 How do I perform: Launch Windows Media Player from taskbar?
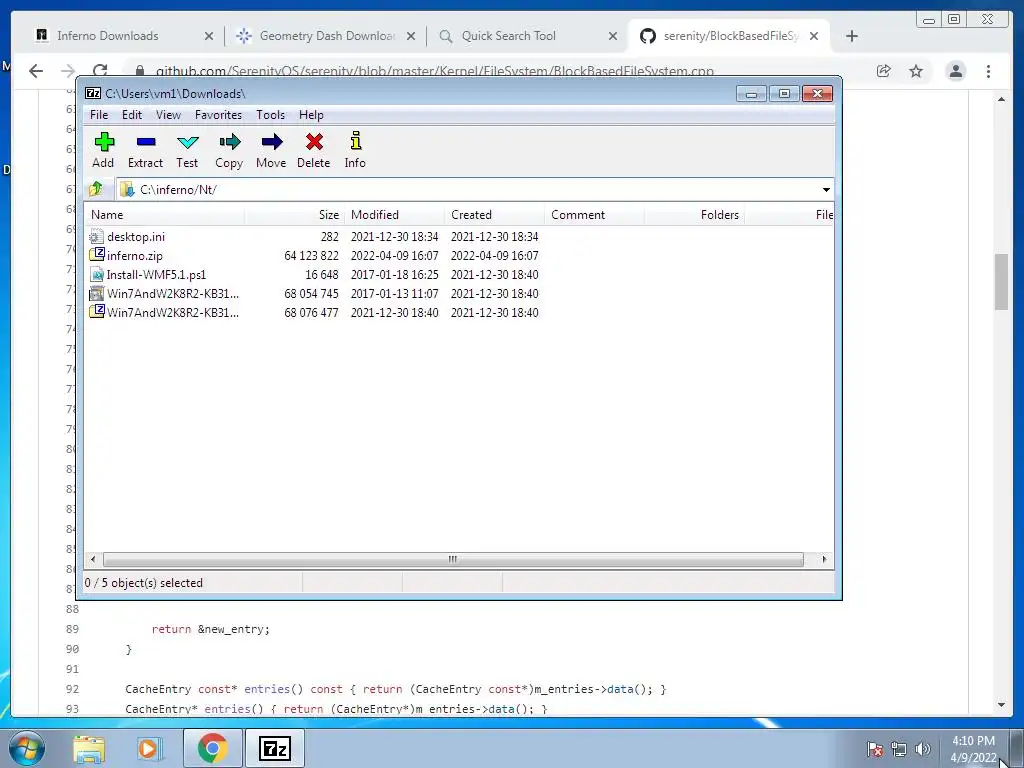click(x=149, y=749)
